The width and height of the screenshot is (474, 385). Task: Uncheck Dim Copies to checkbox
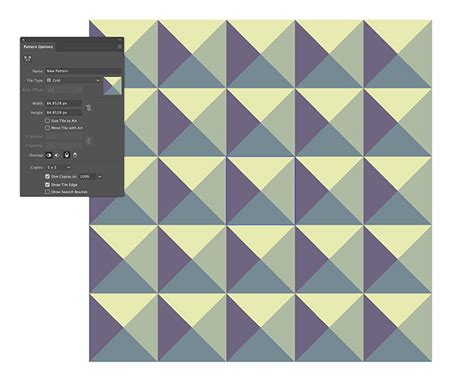click(x=47, y=176)
